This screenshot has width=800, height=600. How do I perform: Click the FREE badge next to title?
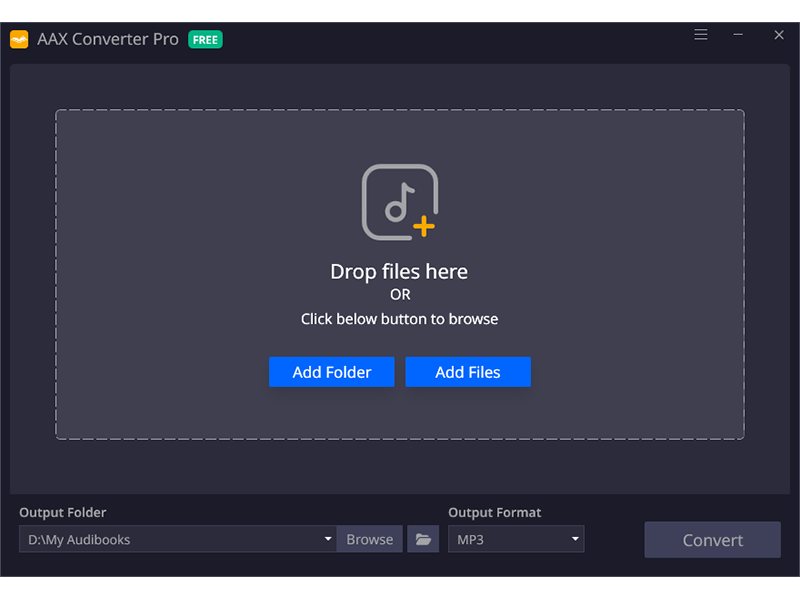[205, 40]
